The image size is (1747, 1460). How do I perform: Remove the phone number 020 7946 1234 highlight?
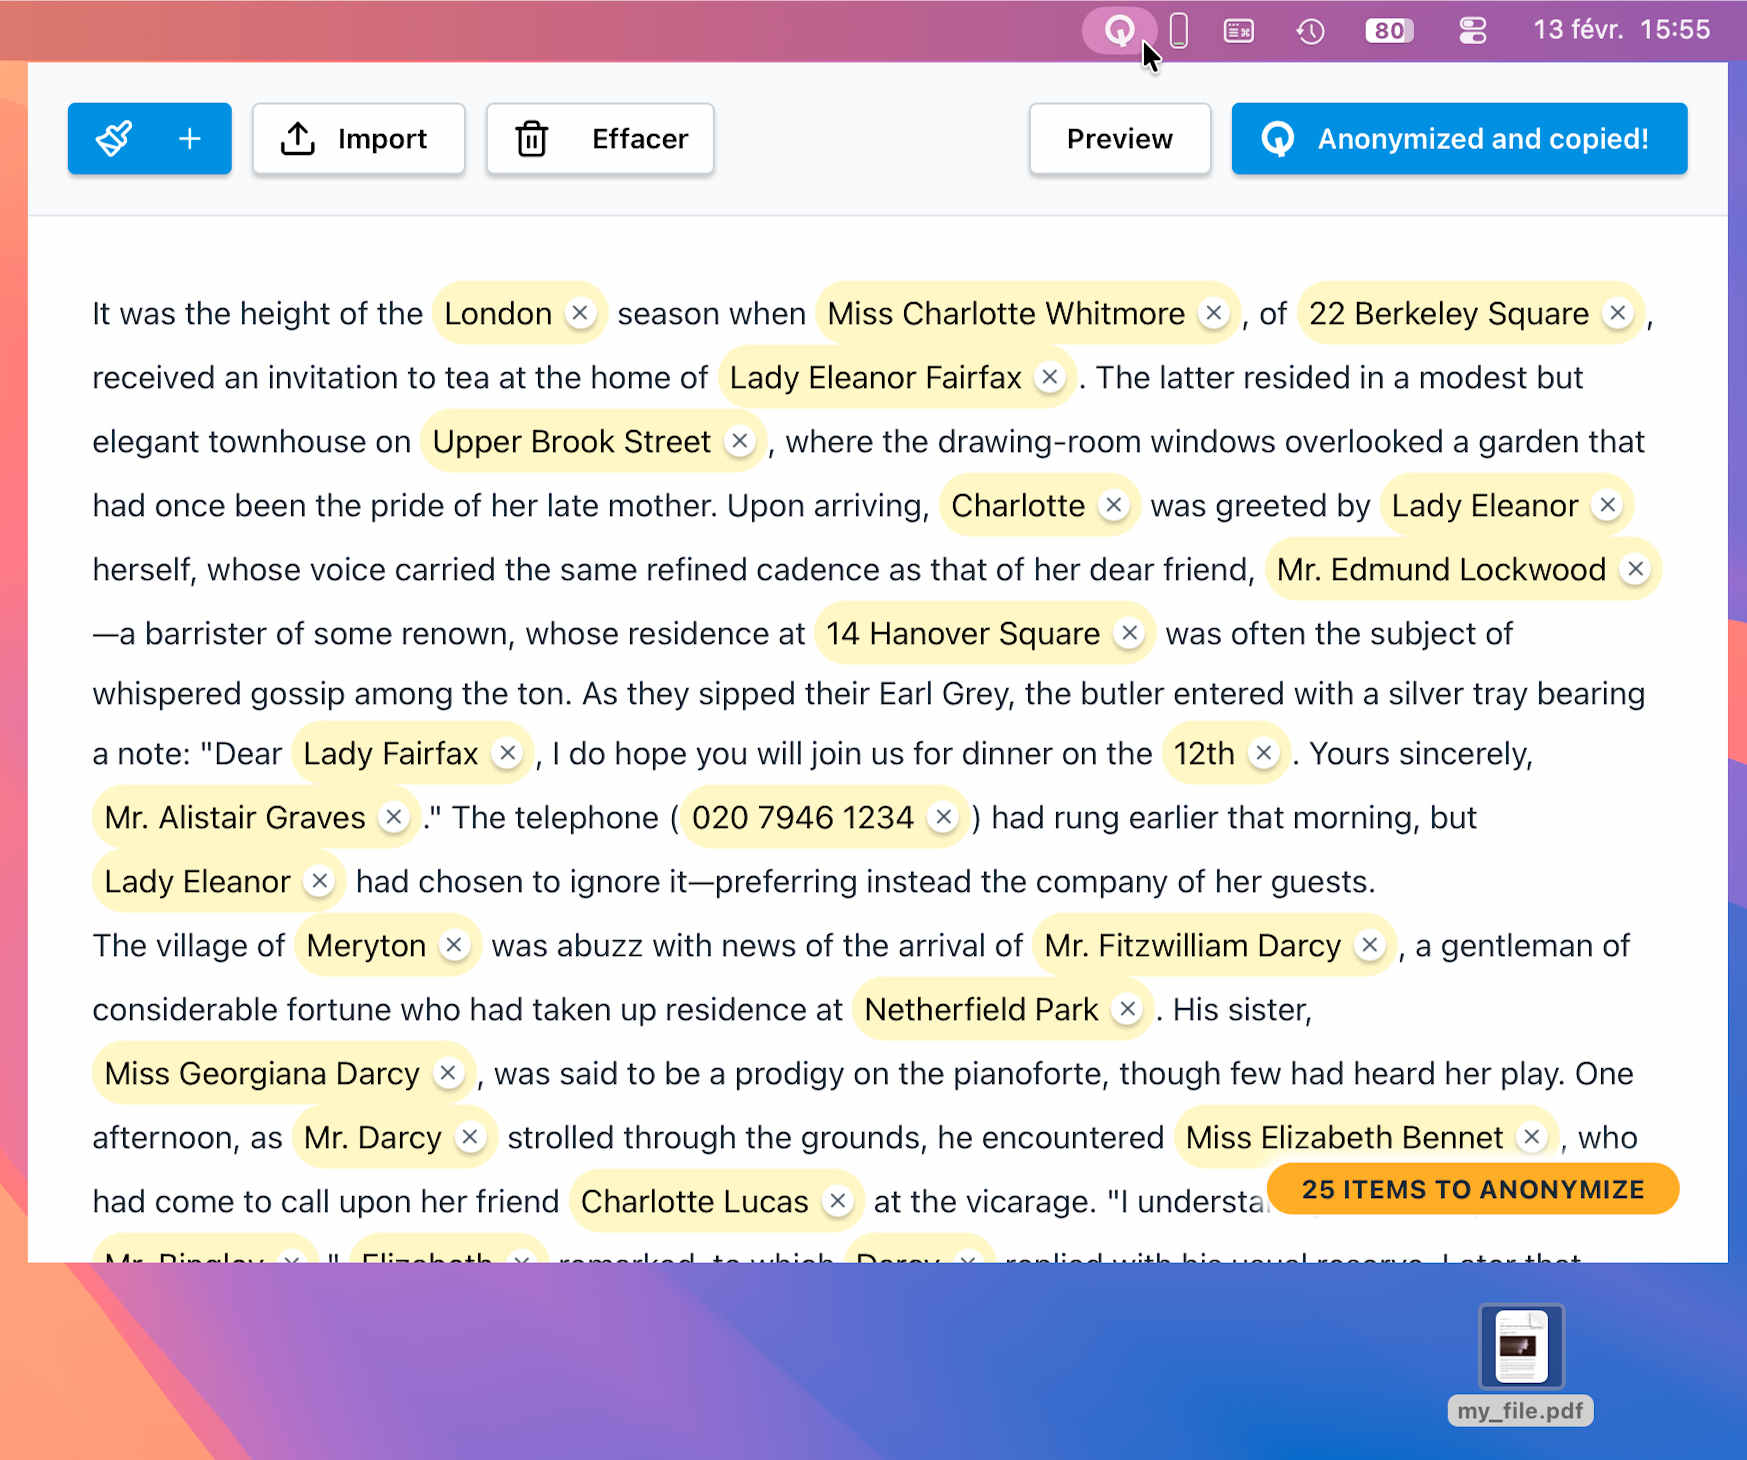941,817
